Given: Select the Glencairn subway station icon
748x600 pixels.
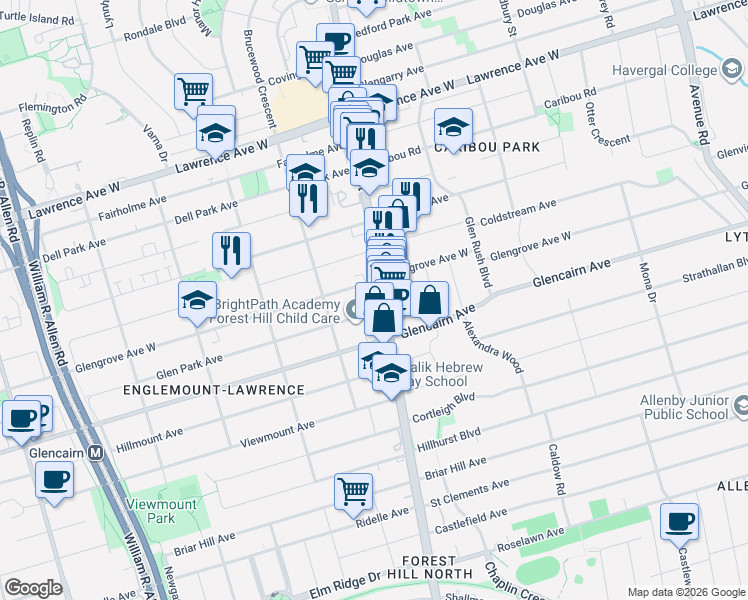Looking at the screenshot, I should point(96,453).
